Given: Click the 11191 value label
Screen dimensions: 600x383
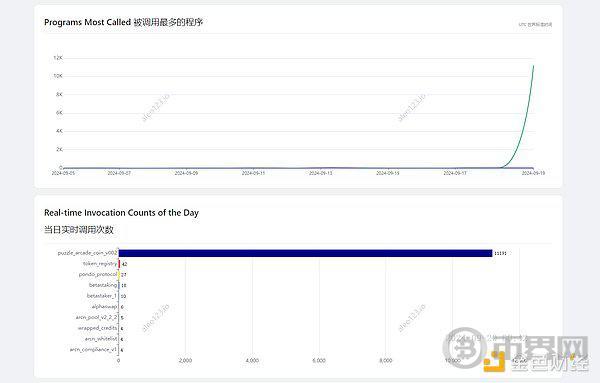Looking at the screenshot, I should (x=501, y=253).
